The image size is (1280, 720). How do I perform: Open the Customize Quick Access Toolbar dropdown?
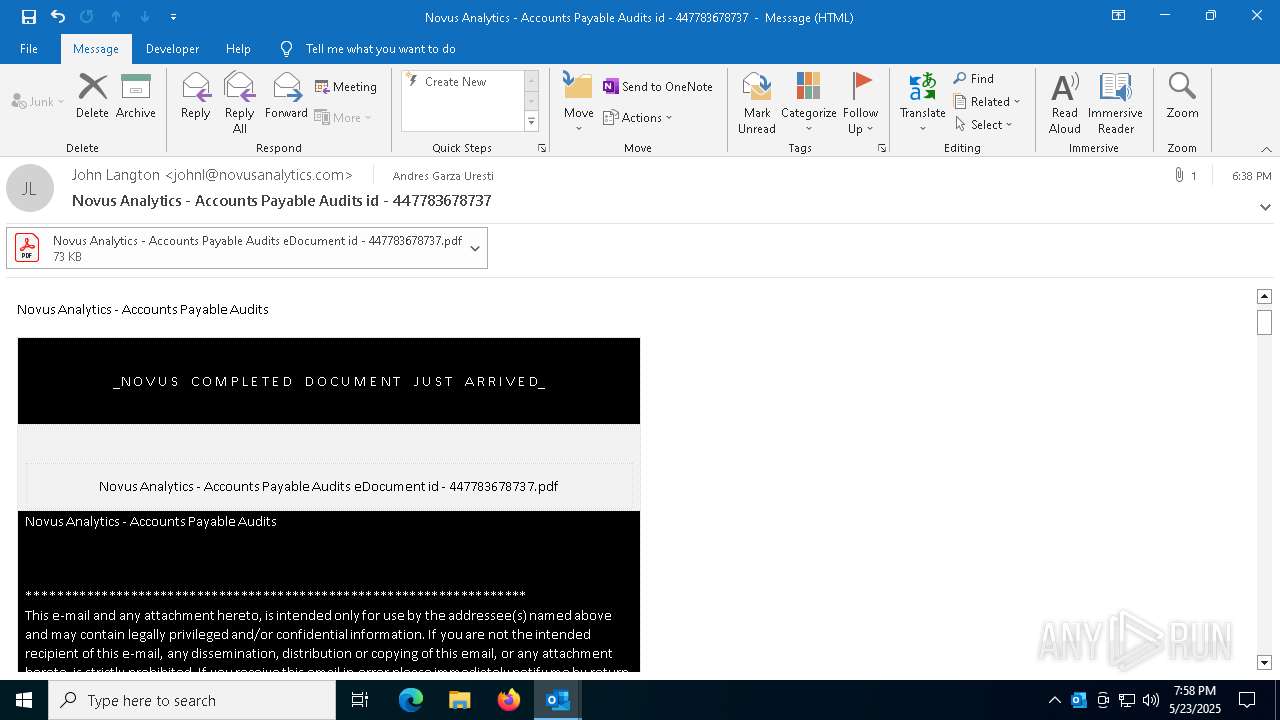[173, 17]
